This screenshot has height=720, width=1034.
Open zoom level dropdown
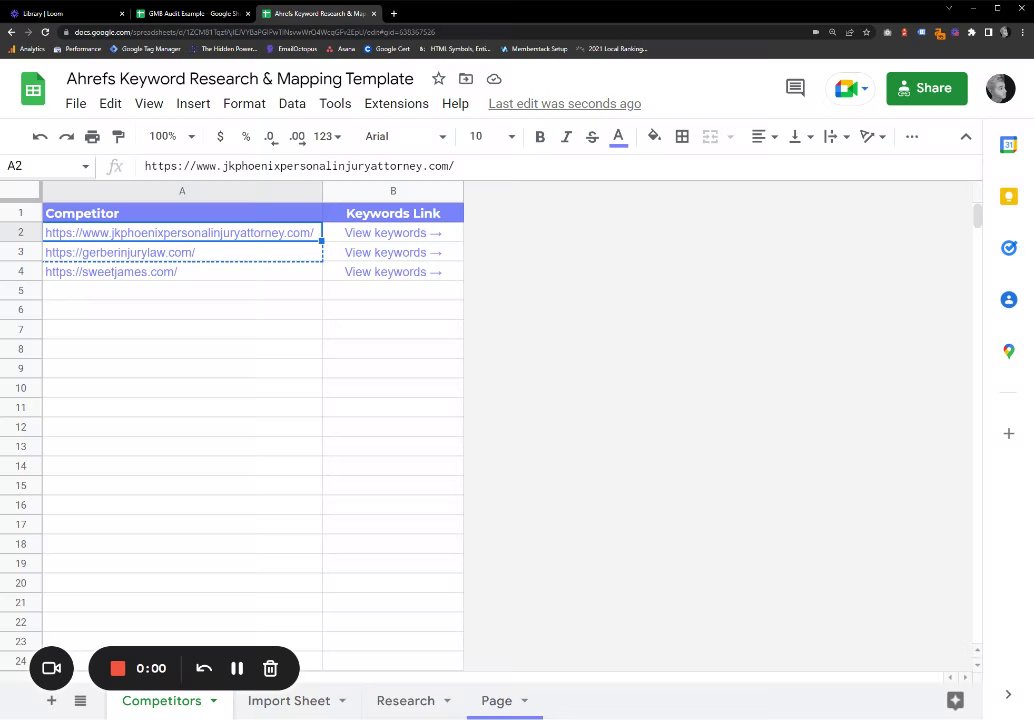pos(172,136)
